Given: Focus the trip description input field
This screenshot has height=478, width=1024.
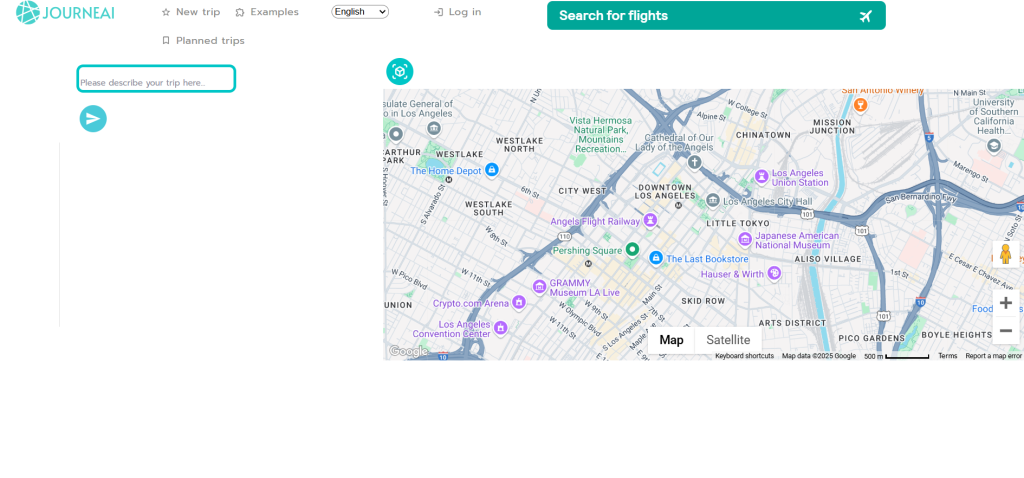Looking at the screenshot, I should [156, 79].
